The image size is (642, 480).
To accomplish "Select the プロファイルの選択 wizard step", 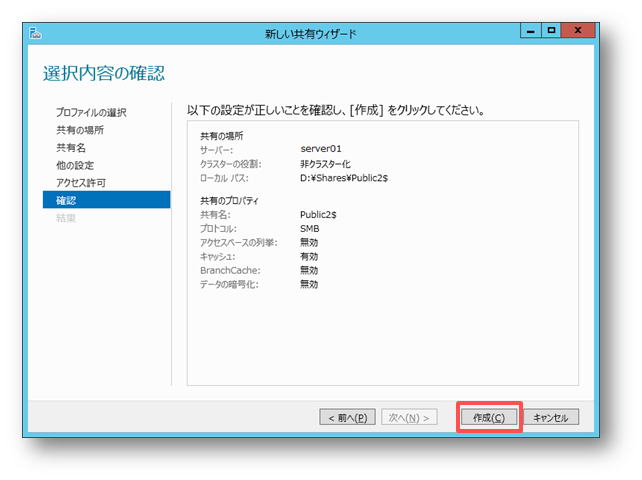I will pos(91,112).
